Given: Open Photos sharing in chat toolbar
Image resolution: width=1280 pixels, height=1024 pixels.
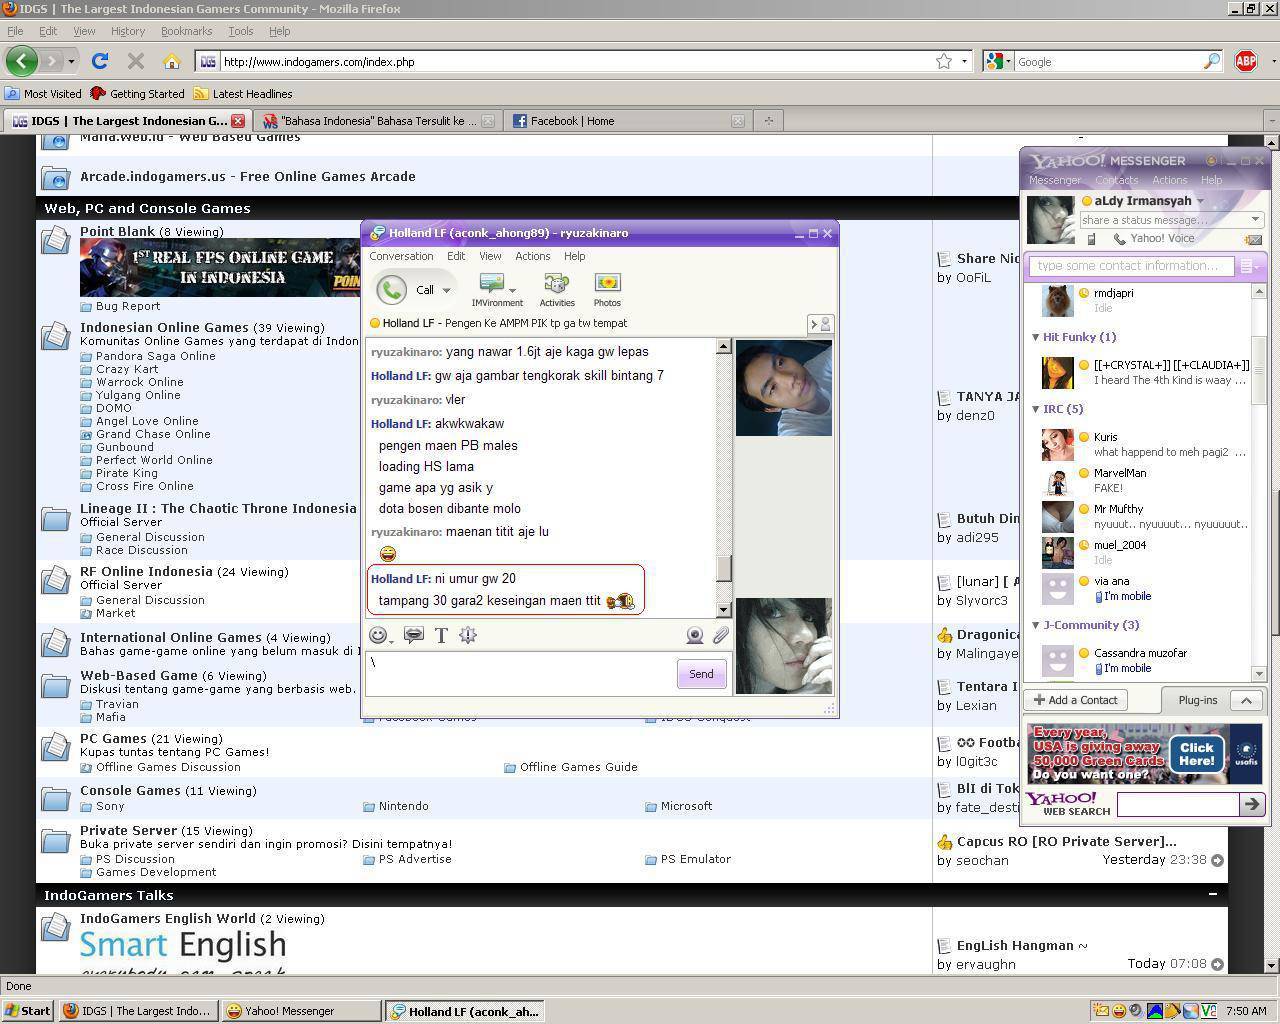Looking at the screenshot, I should [607, 289].
